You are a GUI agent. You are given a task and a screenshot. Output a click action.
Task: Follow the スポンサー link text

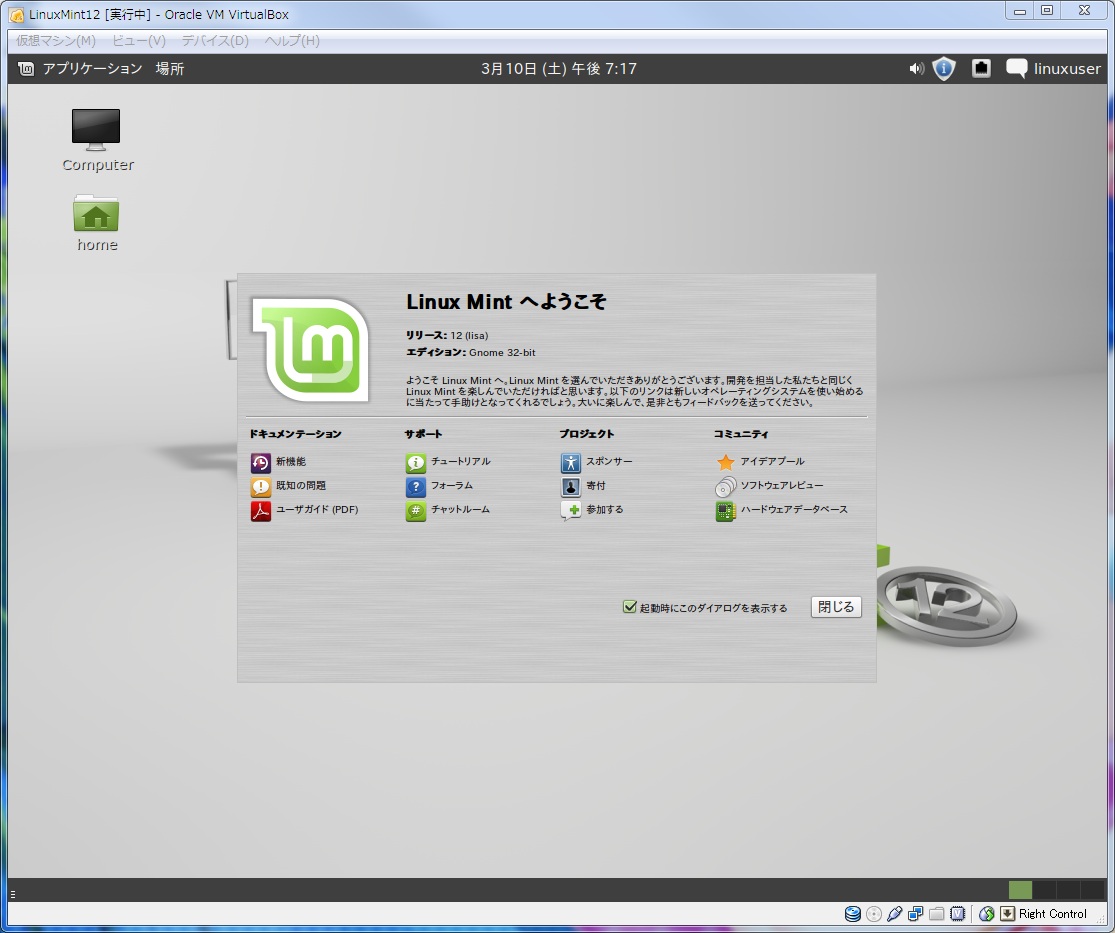pos(609,462)
